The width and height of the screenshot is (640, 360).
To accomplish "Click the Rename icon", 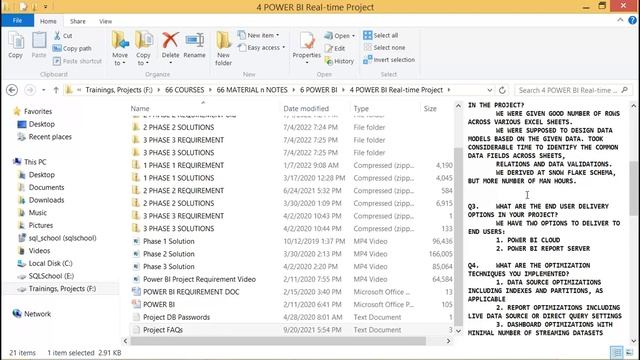I will 194,40.
